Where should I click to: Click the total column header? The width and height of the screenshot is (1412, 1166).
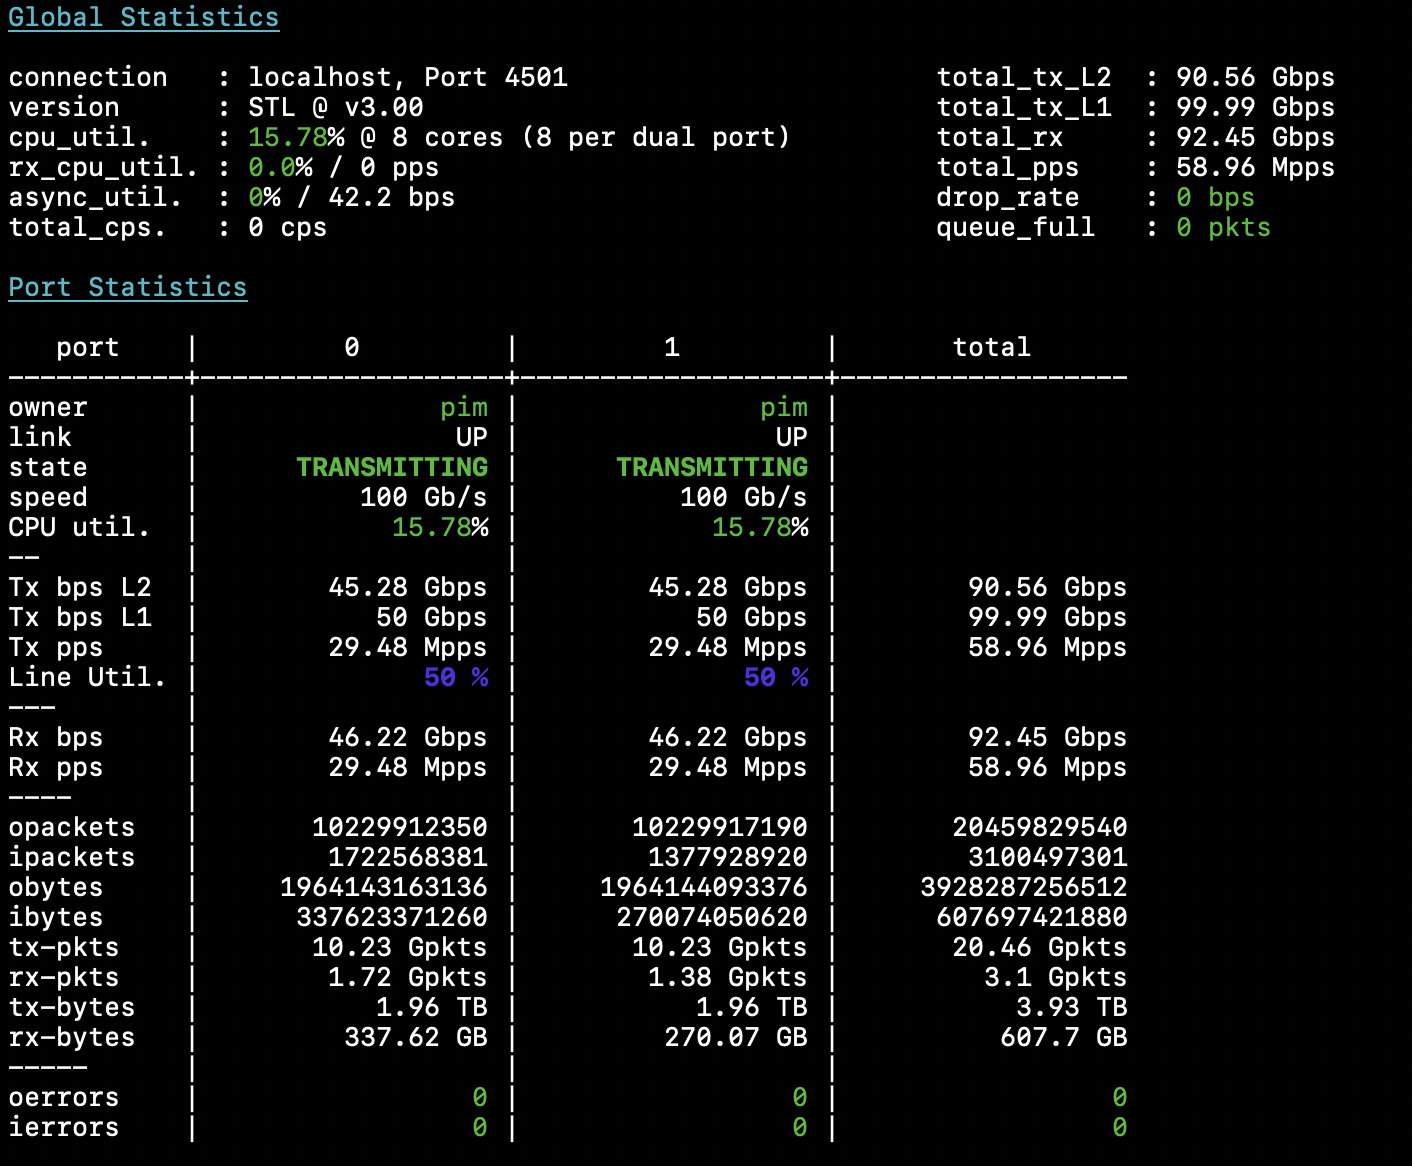991,347
